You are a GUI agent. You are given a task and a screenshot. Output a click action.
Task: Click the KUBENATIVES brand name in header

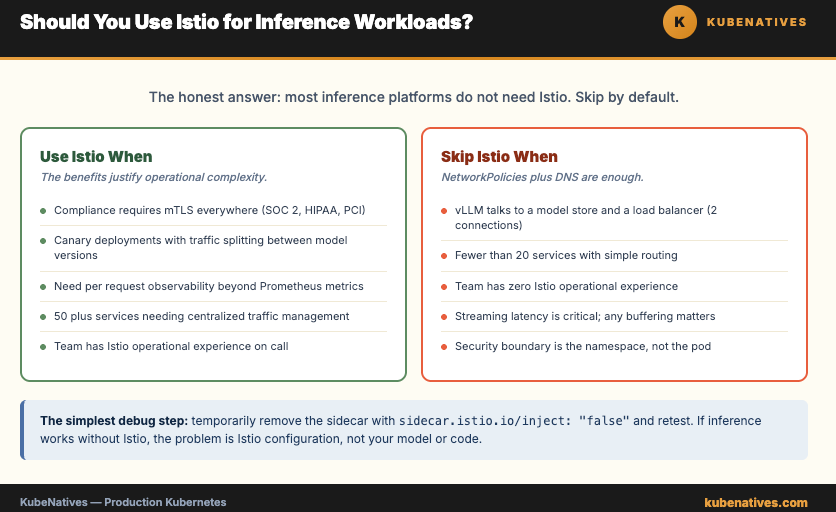(x=756, y=22)
